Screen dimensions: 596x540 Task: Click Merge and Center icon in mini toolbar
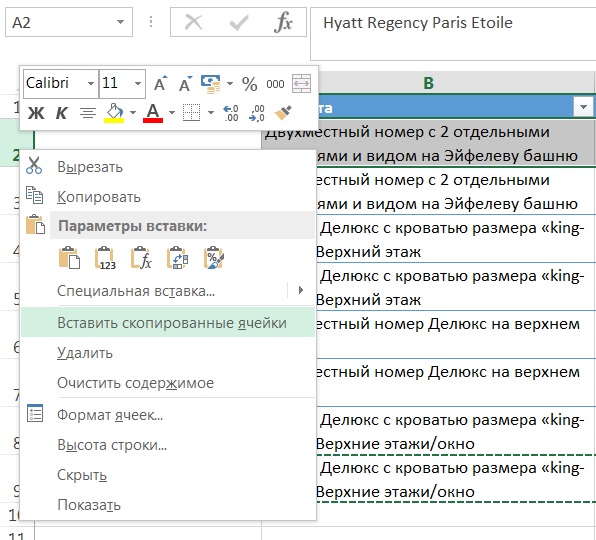tap(301, 84)
